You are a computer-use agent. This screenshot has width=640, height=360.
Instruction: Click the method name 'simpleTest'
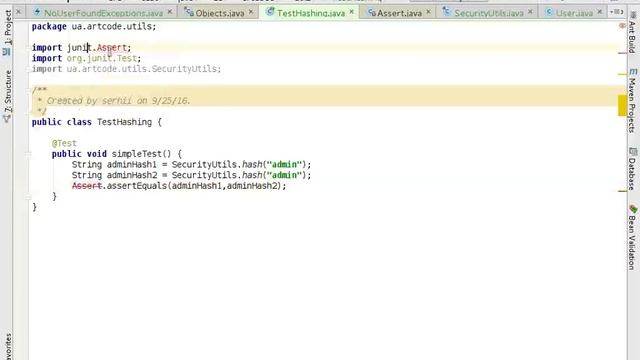click(137, 154)
